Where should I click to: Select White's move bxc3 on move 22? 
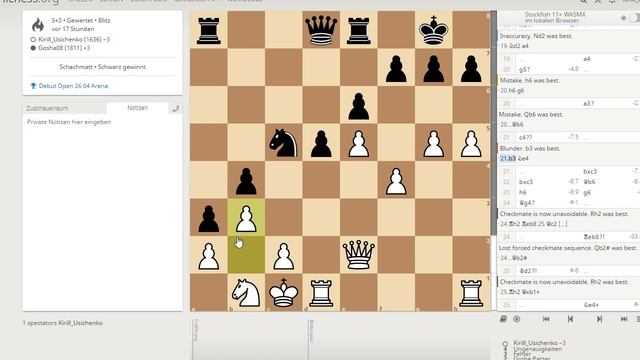click(x=526, y=182)
